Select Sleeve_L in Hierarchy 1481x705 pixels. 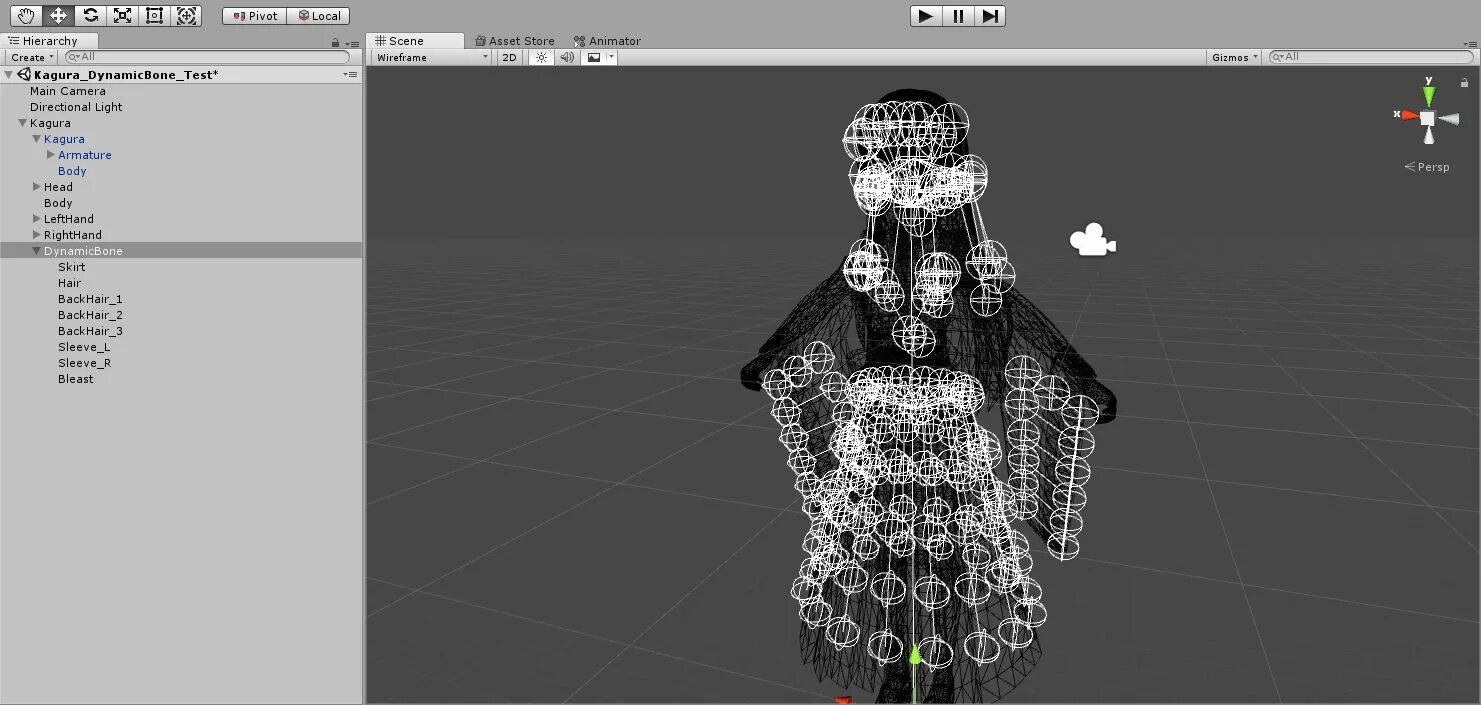84,347
